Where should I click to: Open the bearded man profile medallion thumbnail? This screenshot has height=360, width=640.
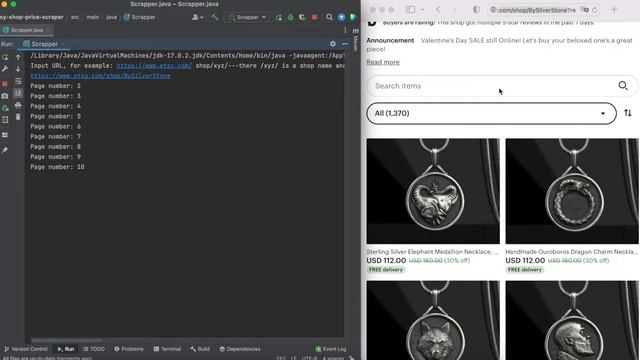coord(572,320)
